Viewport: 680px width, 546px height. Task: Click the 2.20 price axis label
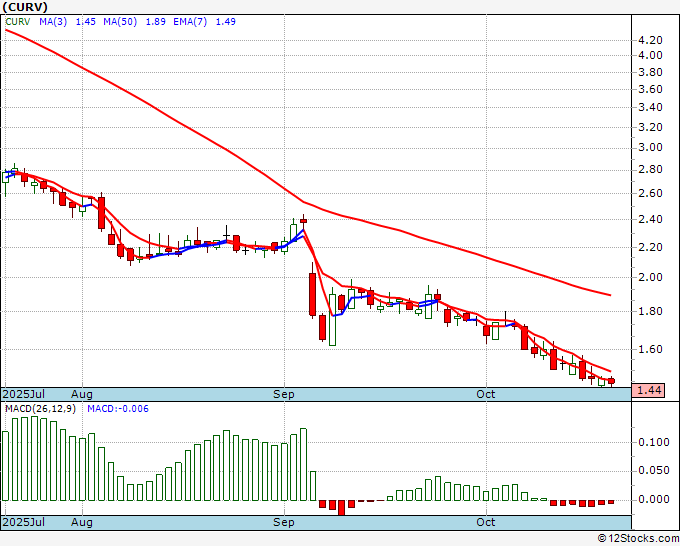pyautogui.click(x=650, y=248)
